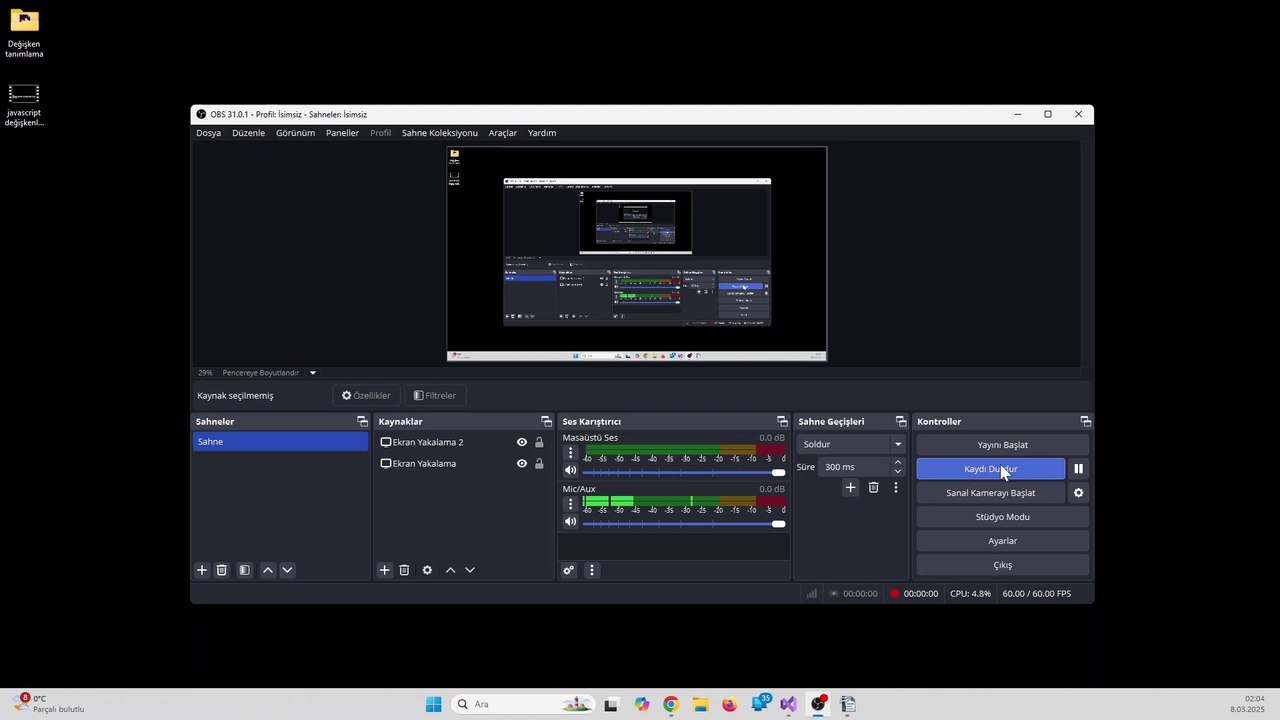Pause the recording

pyautogui.click(x=1078, y=468)
